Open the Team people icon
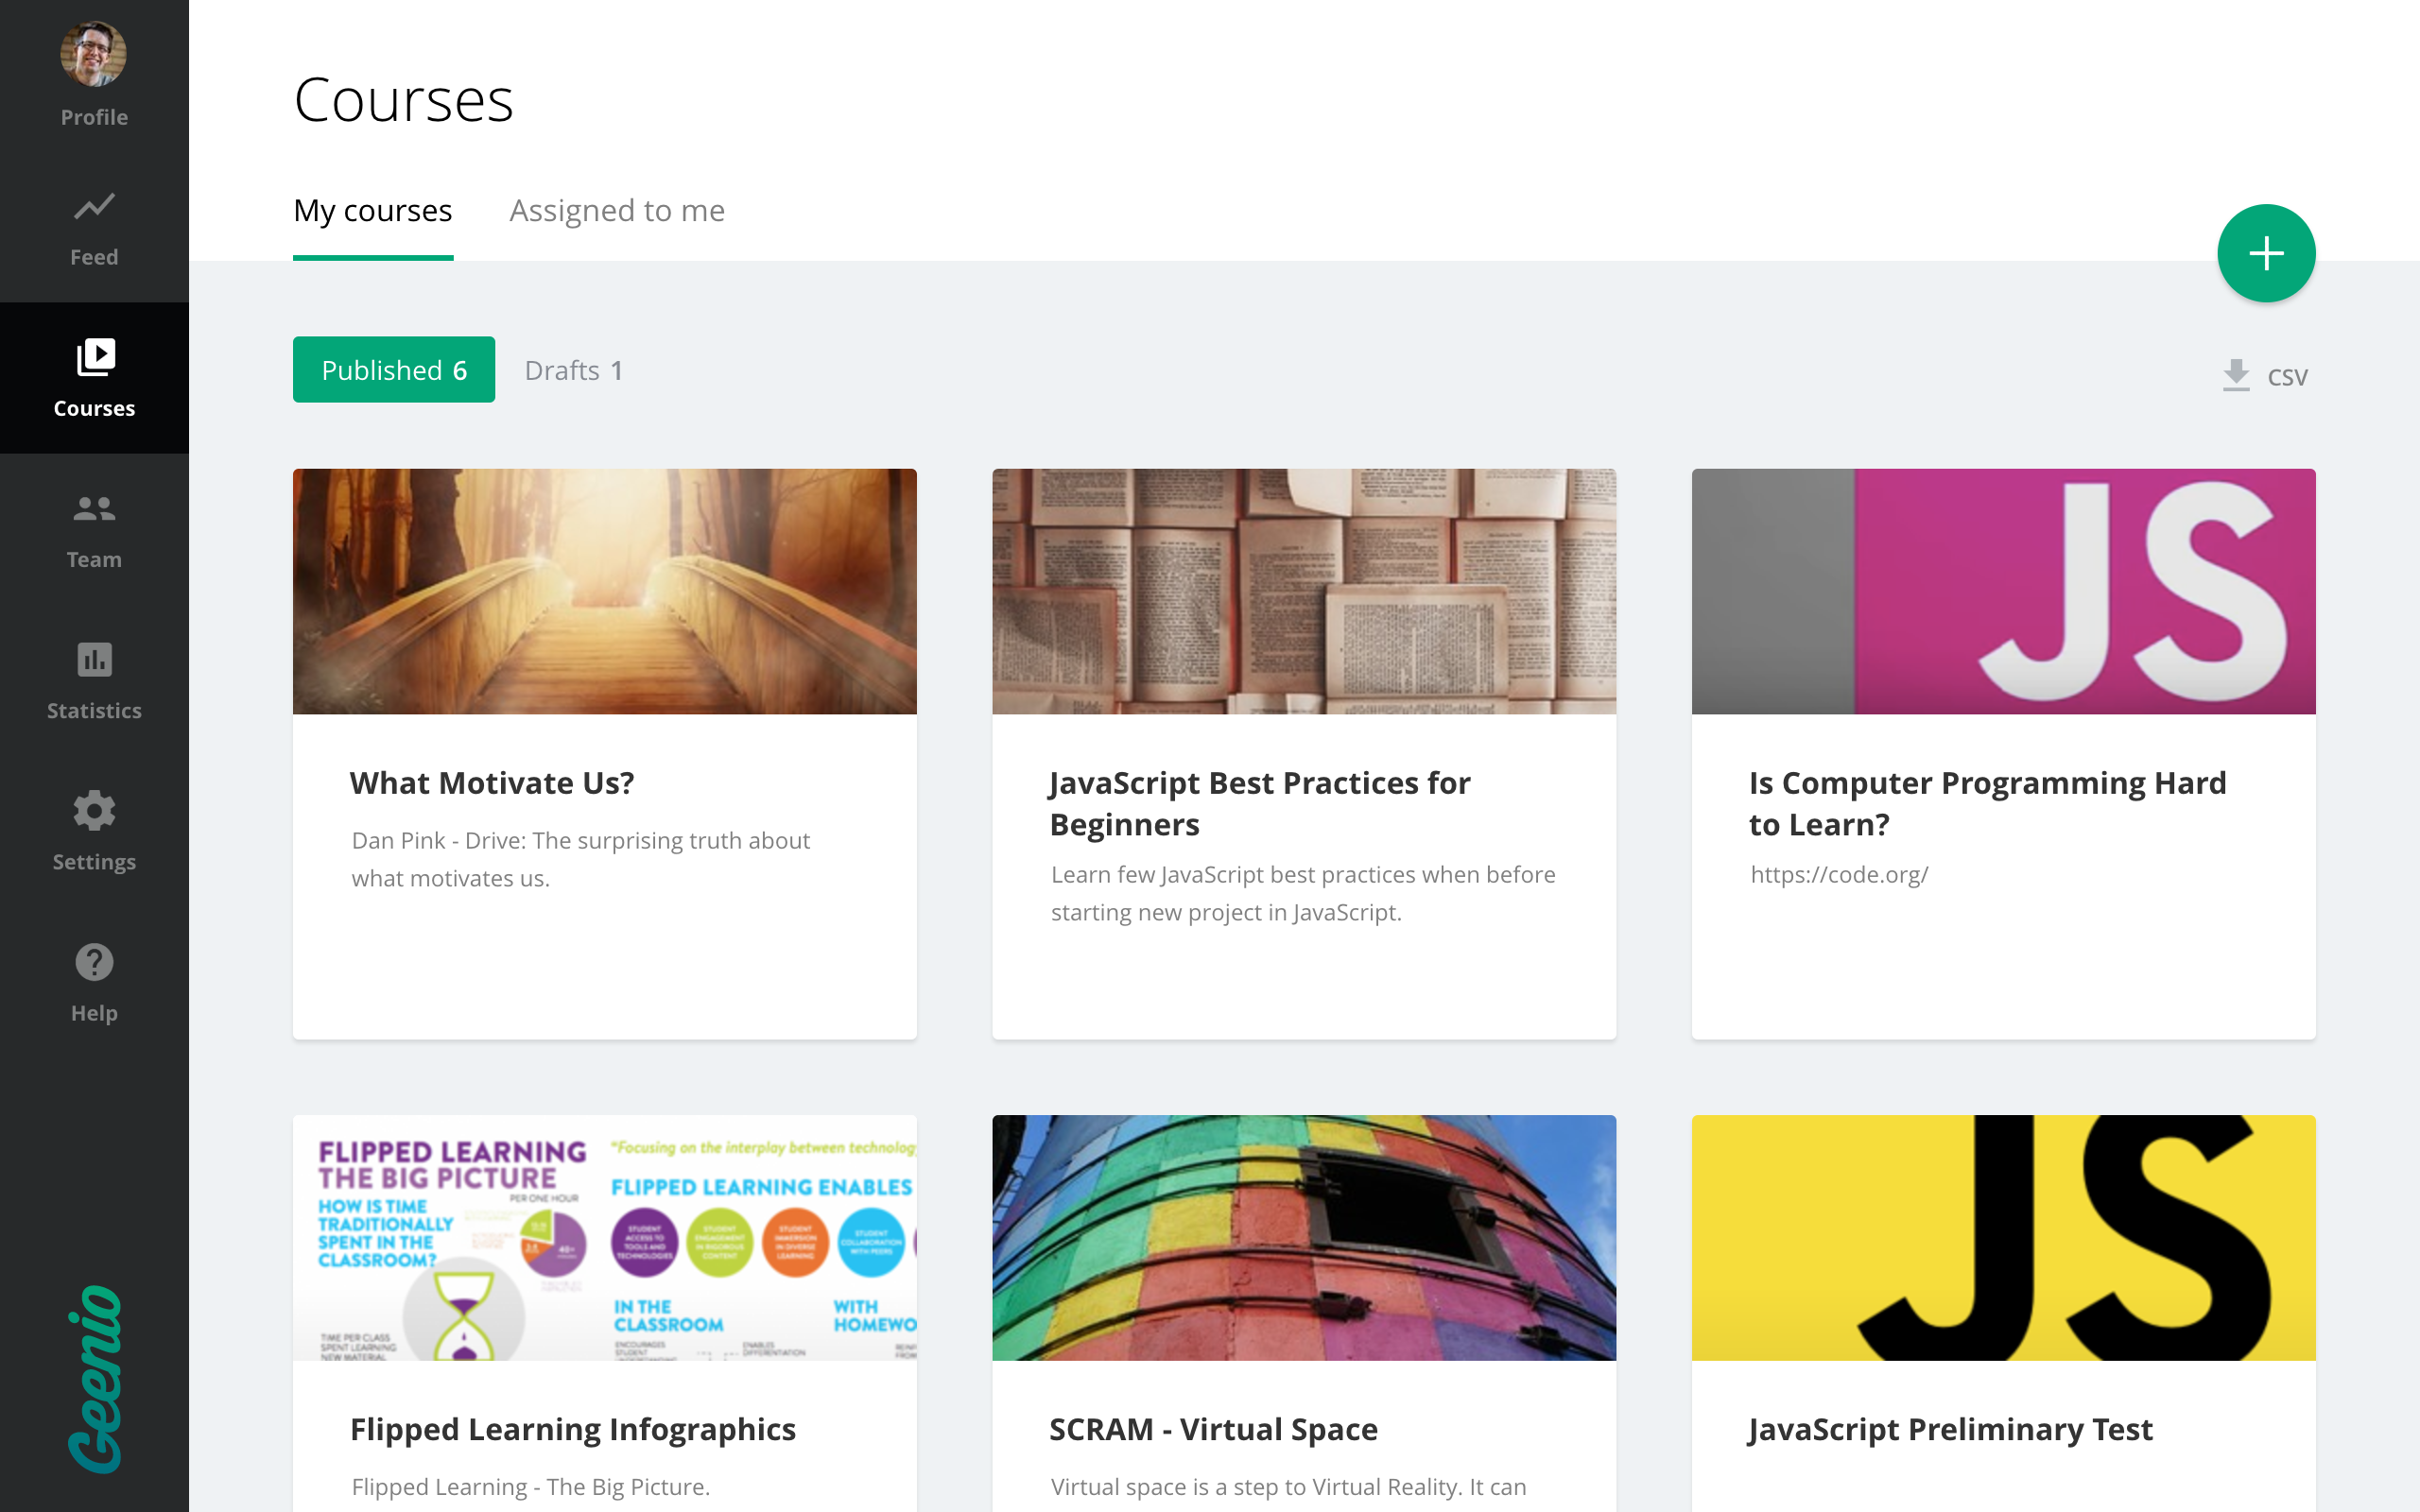Image resolution: width=2420 pixels, height=1512 pixels. click(x=94, y=509)
